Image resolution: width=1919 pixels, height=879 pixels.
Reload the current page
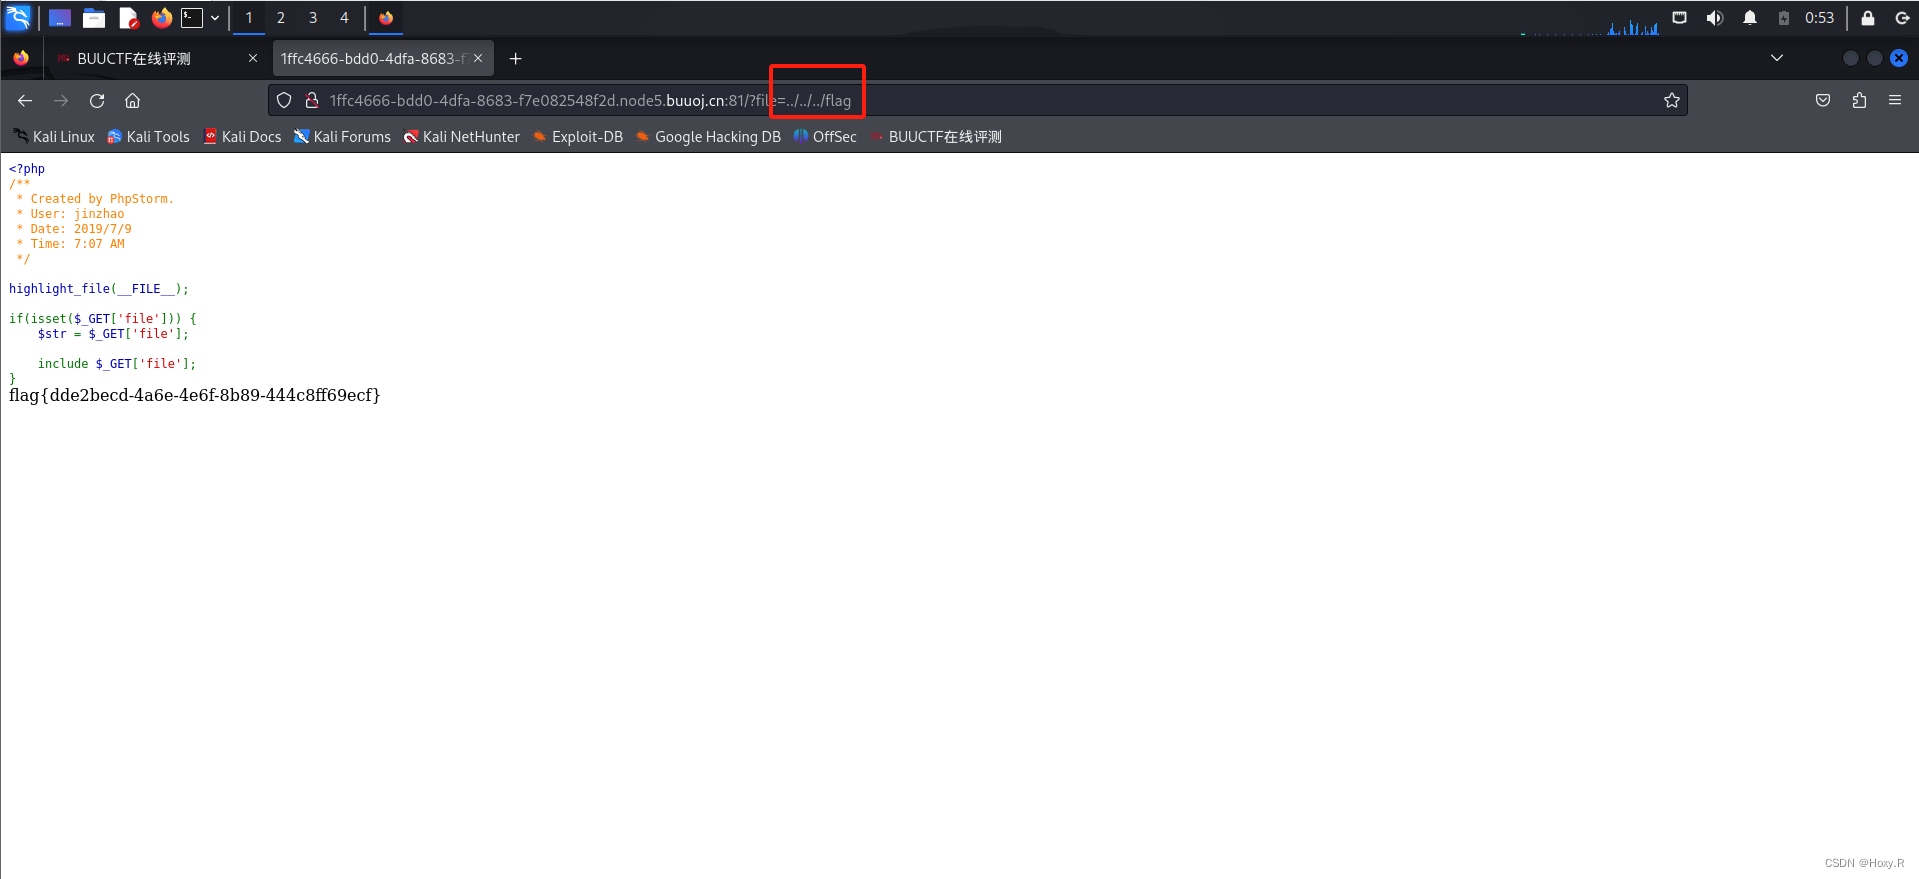(x=97, y=100)
